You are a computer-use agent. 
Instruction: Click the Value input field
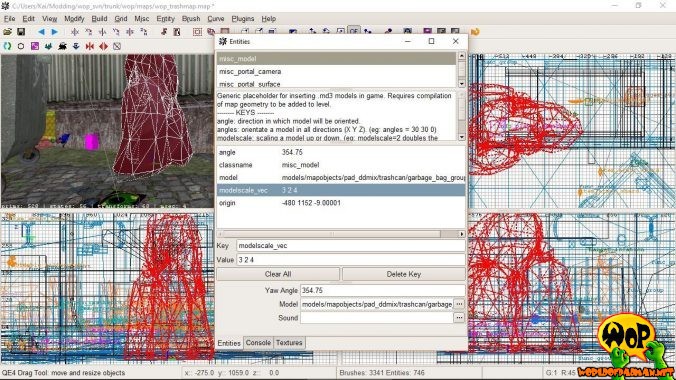(x=351, y=260)
